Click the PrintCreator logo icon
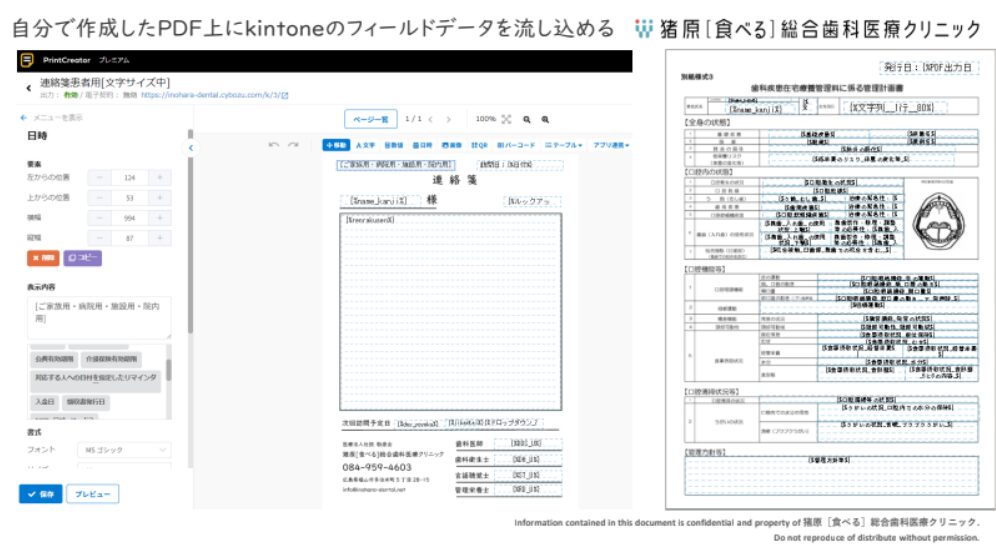This screenshot has height=560, width=996. tap(27, 60)
